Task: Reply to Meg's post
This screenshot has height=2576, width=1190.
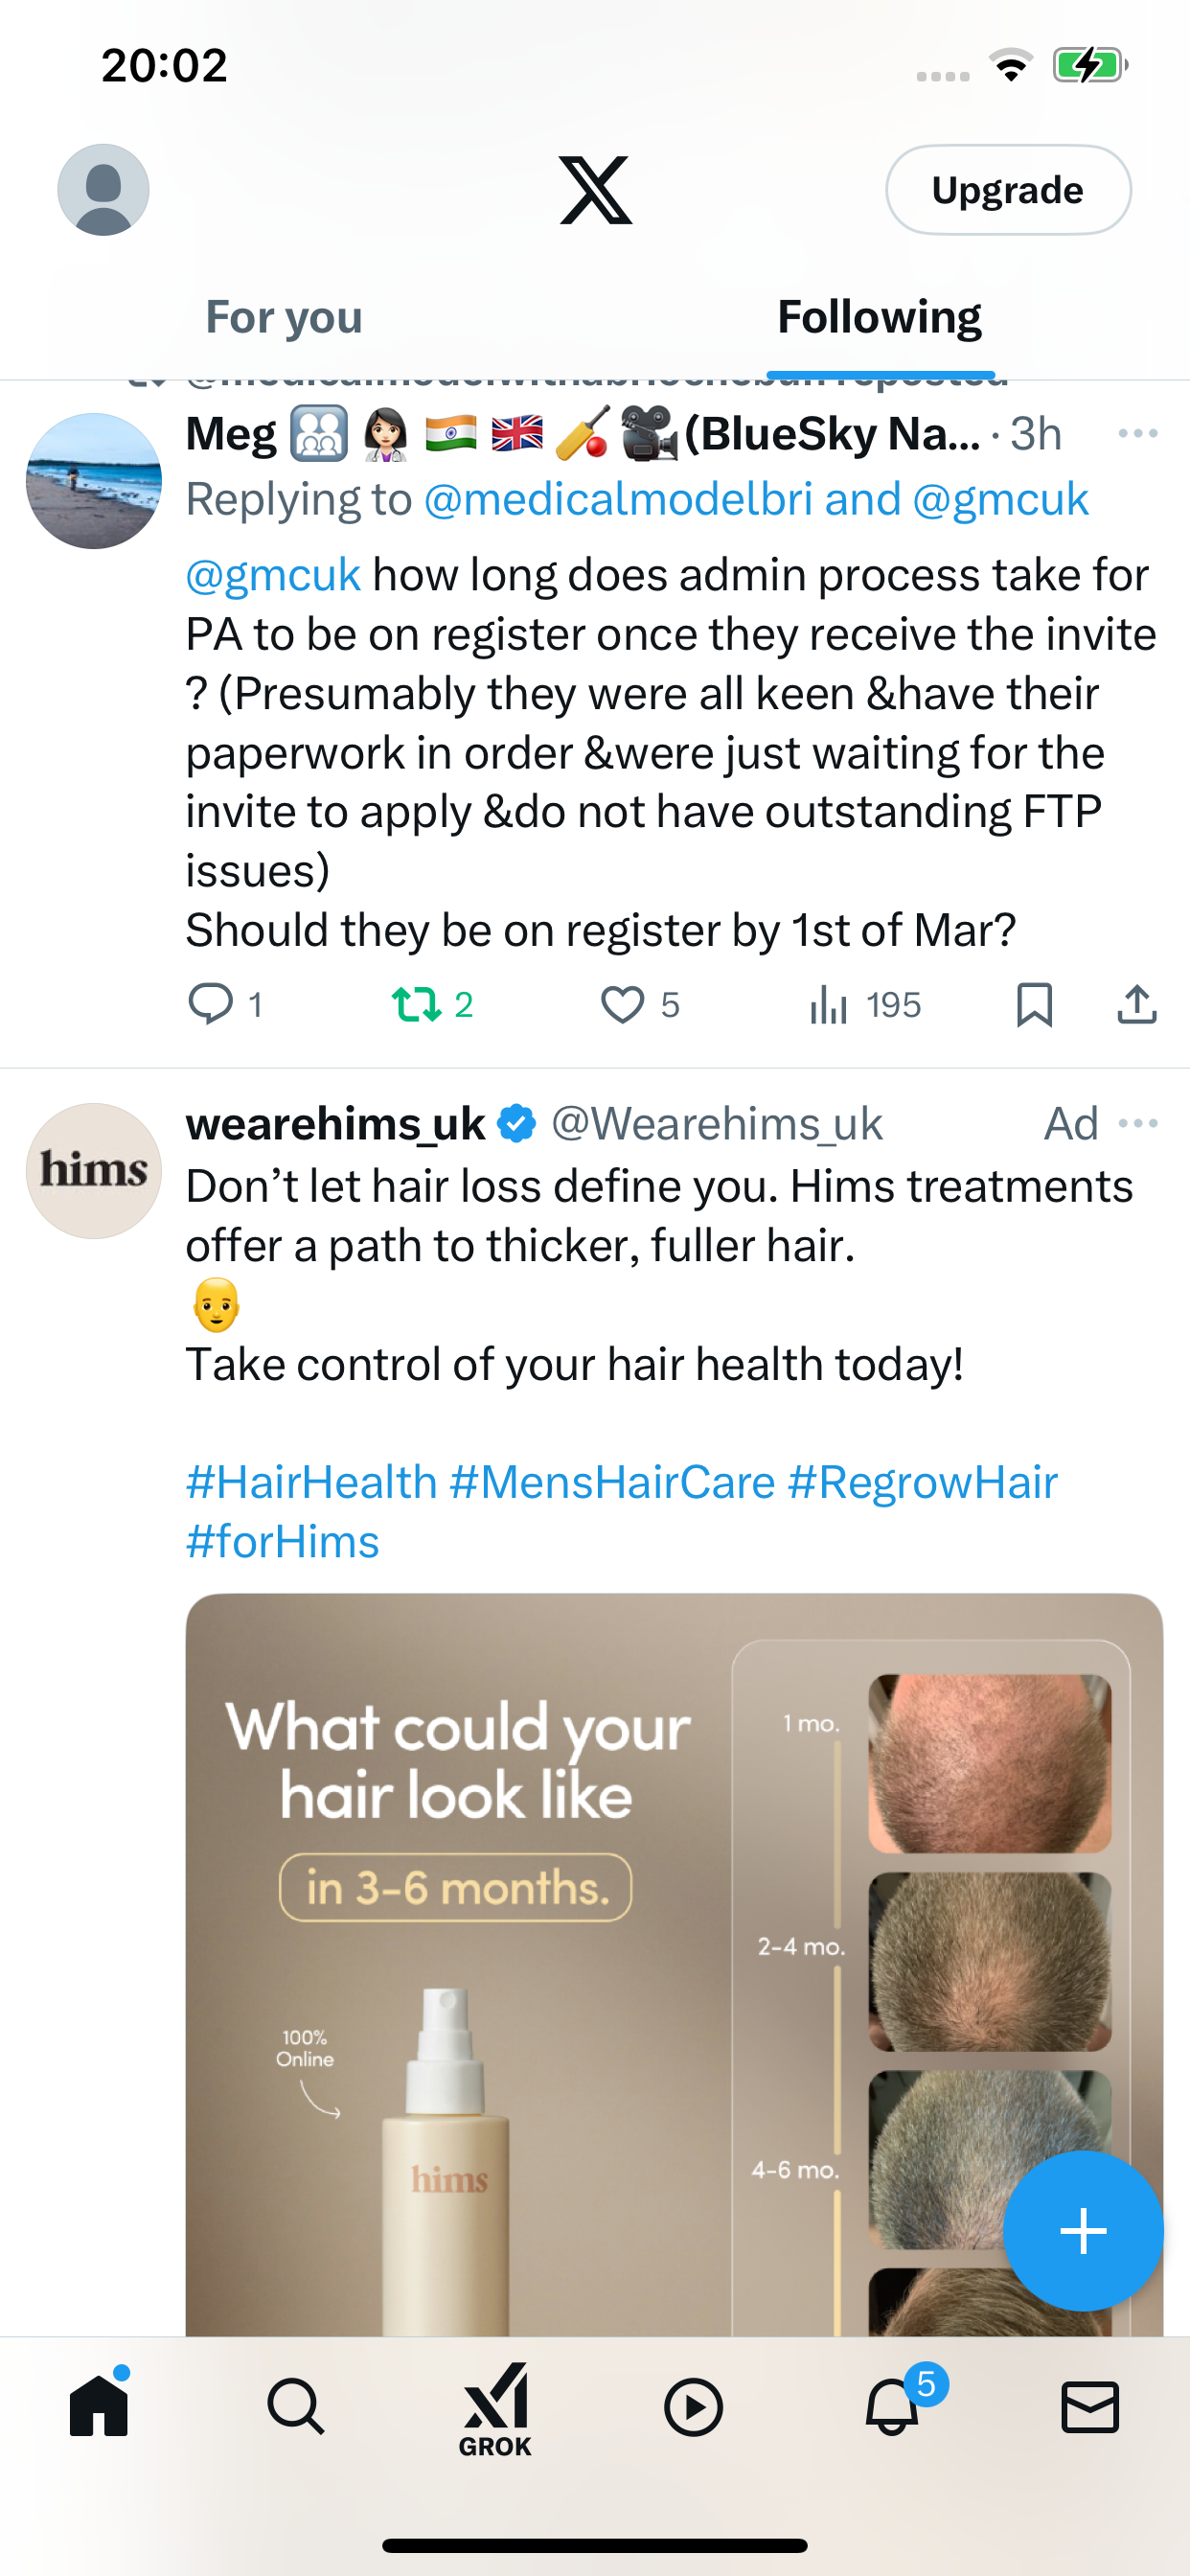Action: (x=225, y=1004)
